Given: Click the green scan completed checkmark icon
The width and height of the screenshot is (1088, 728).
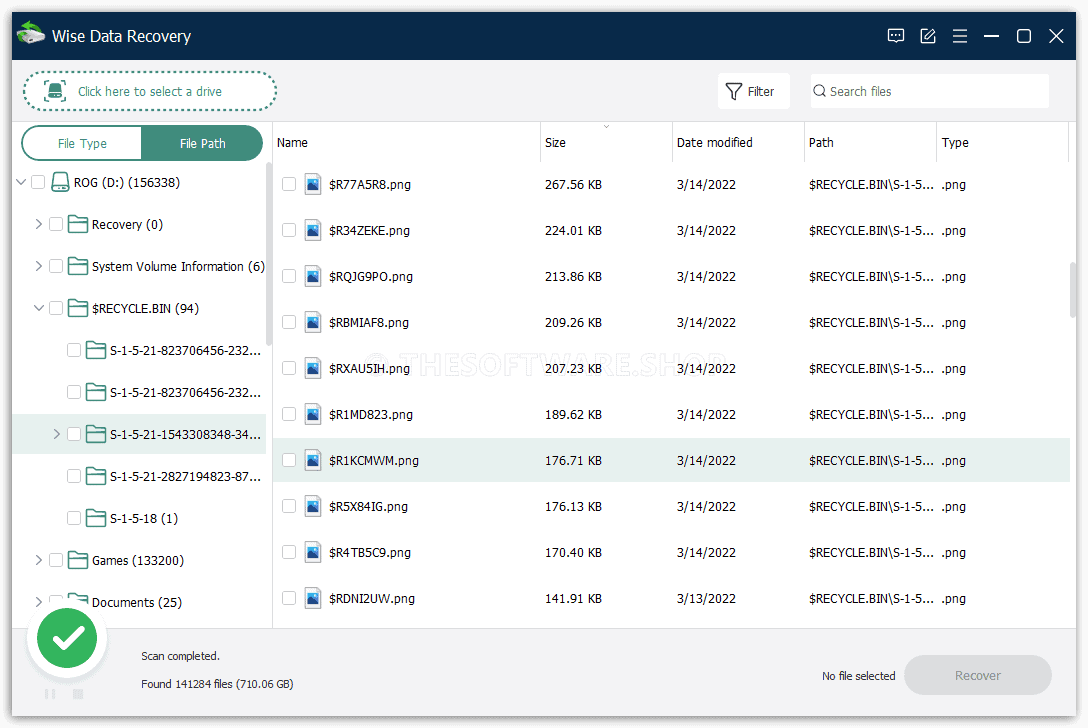Looking at the screenshot, I should [x=67, y=638].
